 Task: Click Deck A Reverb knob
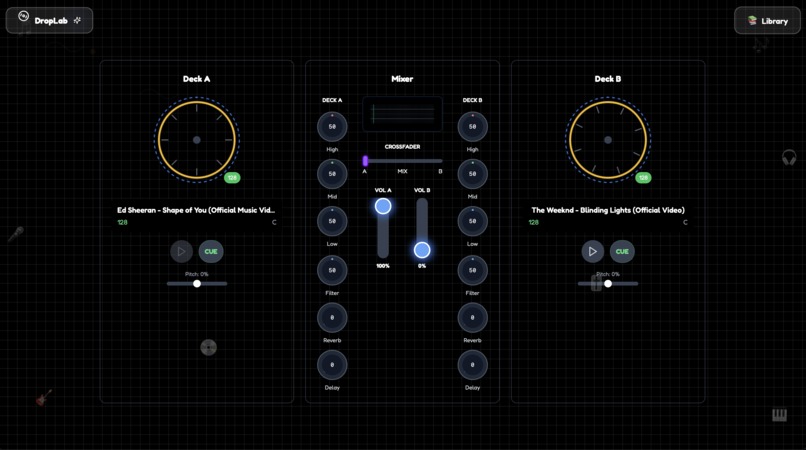332,317
